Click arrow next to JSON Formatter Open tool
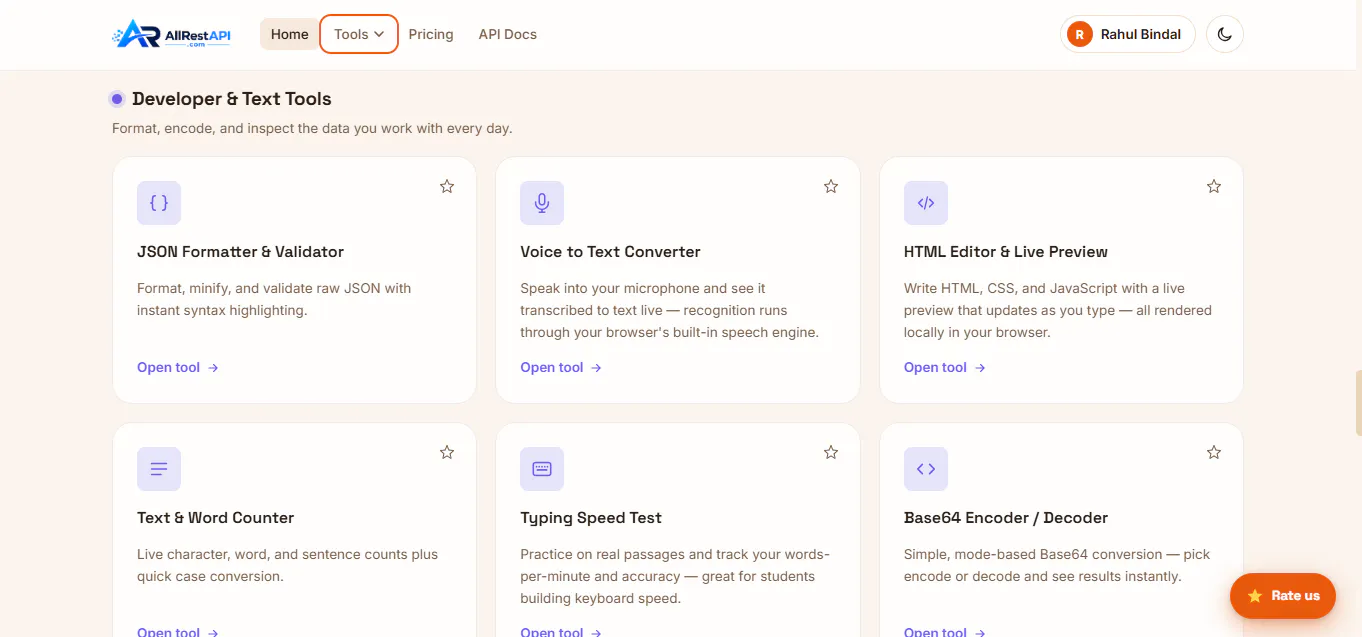 click(x=213, y=368)
